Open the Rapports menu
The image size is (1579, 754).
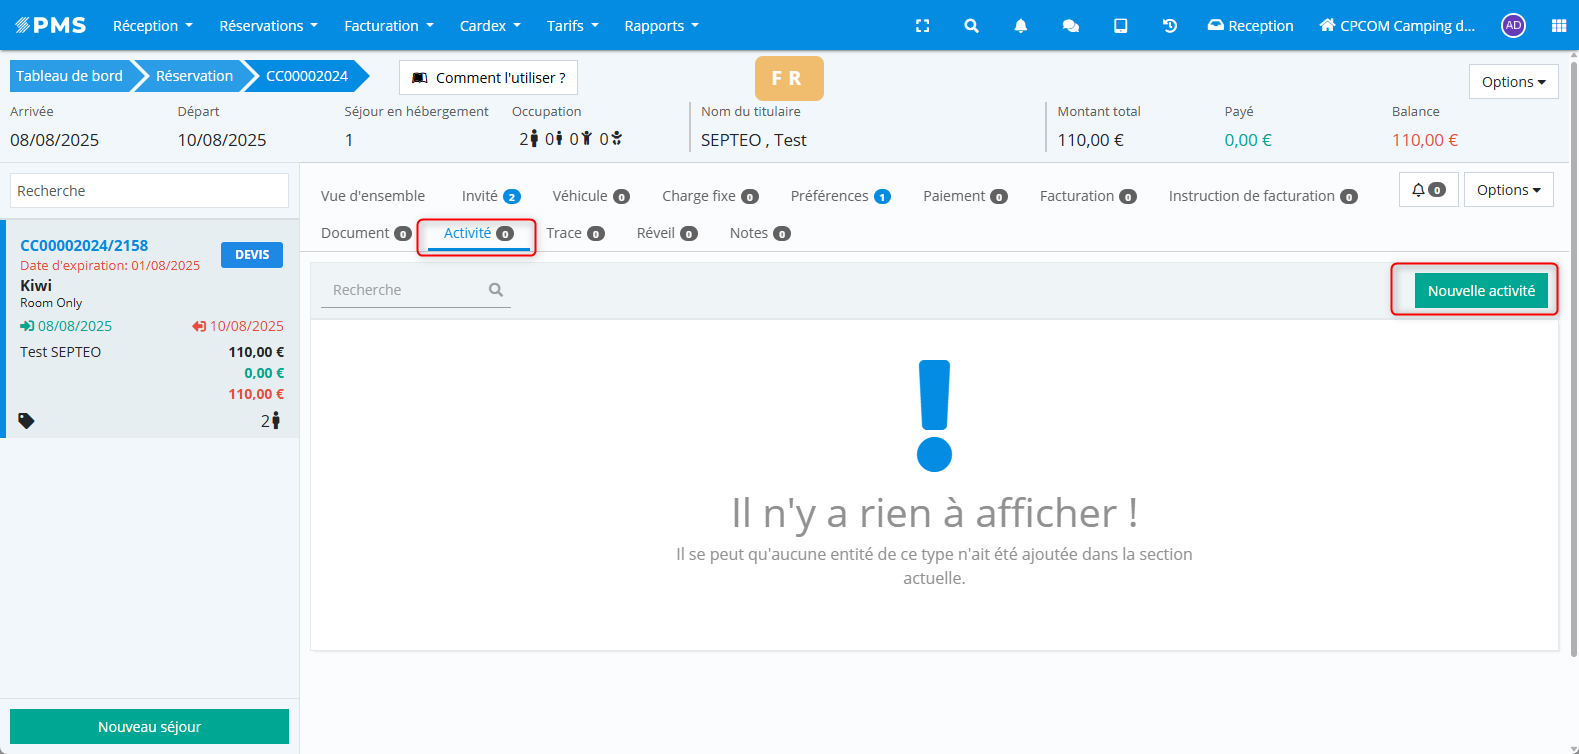click(x=661, y=26)
